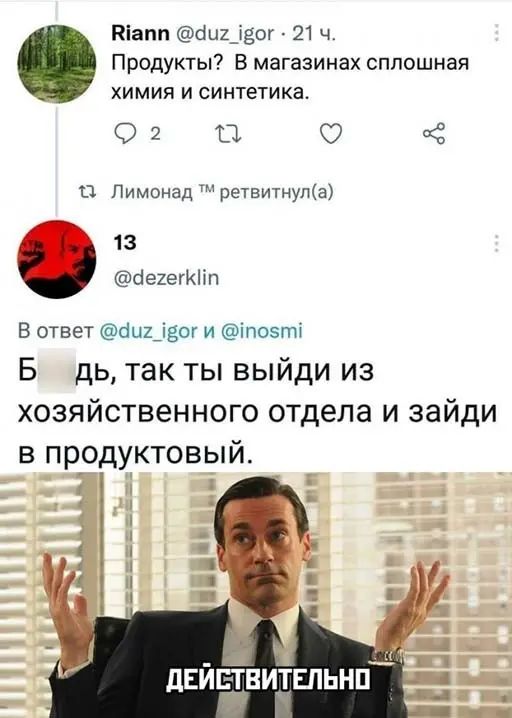Open Riann's forest profile picture
The image size is (512, 718).
57,63
